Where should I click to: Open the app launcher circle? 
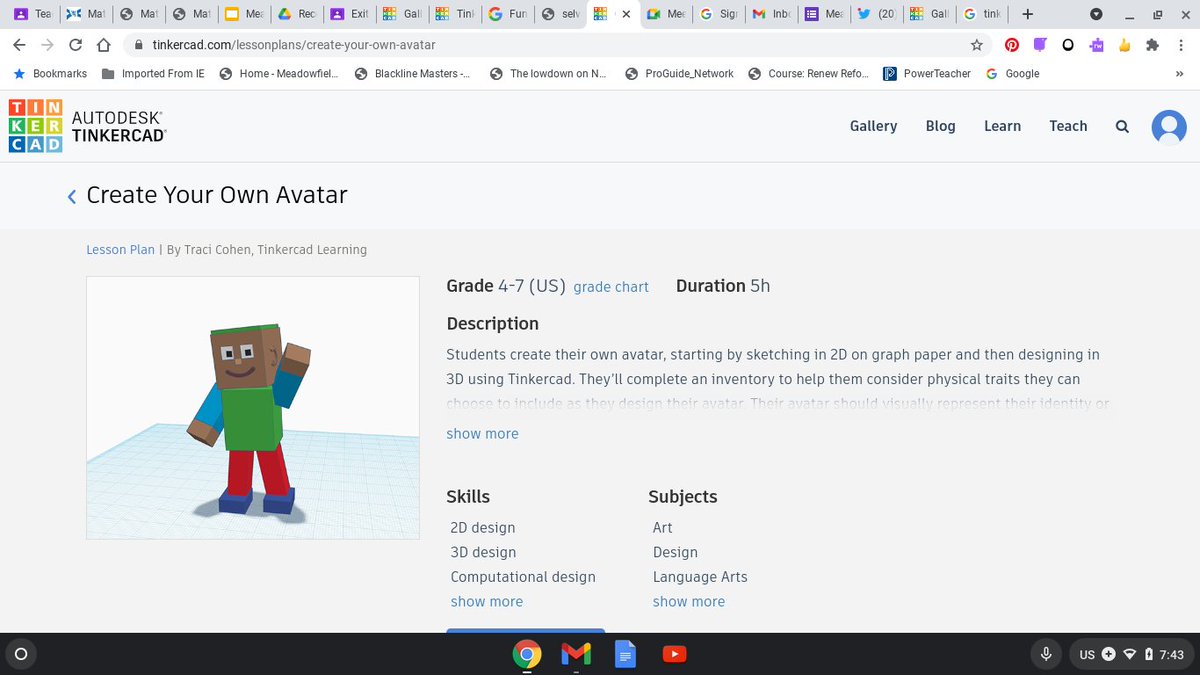click(21, 654)
